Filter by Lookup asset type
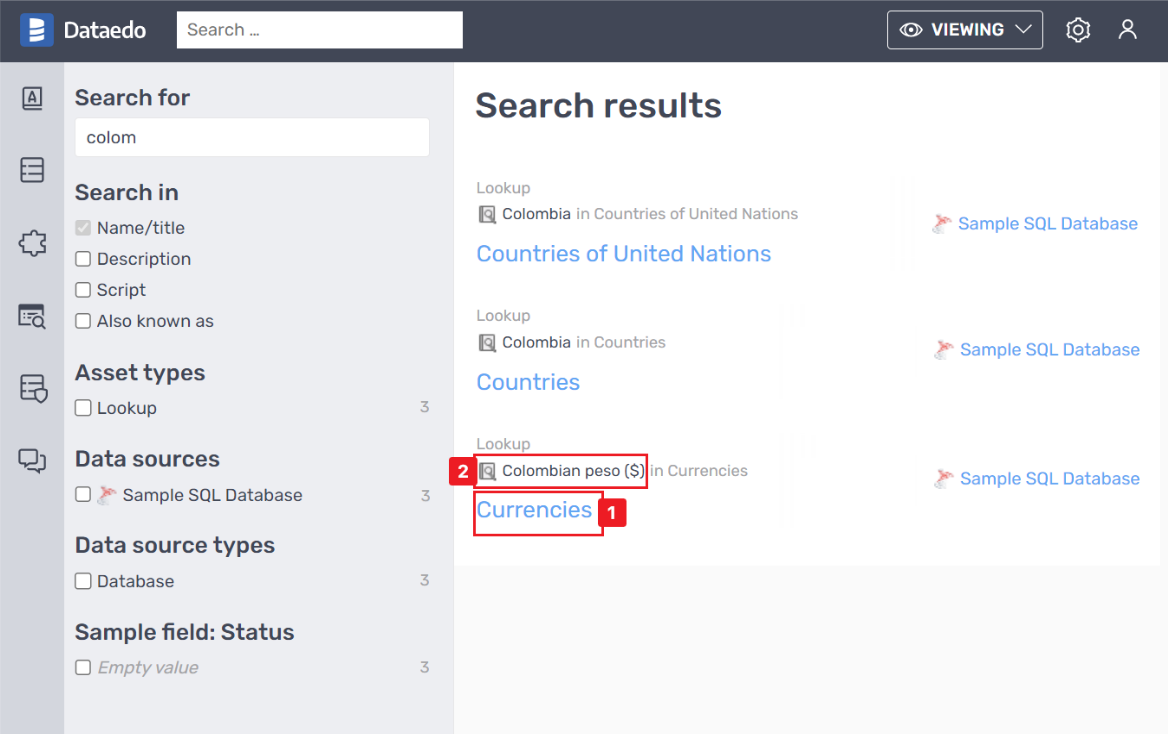This screenshot has width=1169, height=734. pyautogui.click(x=84, y=408)
